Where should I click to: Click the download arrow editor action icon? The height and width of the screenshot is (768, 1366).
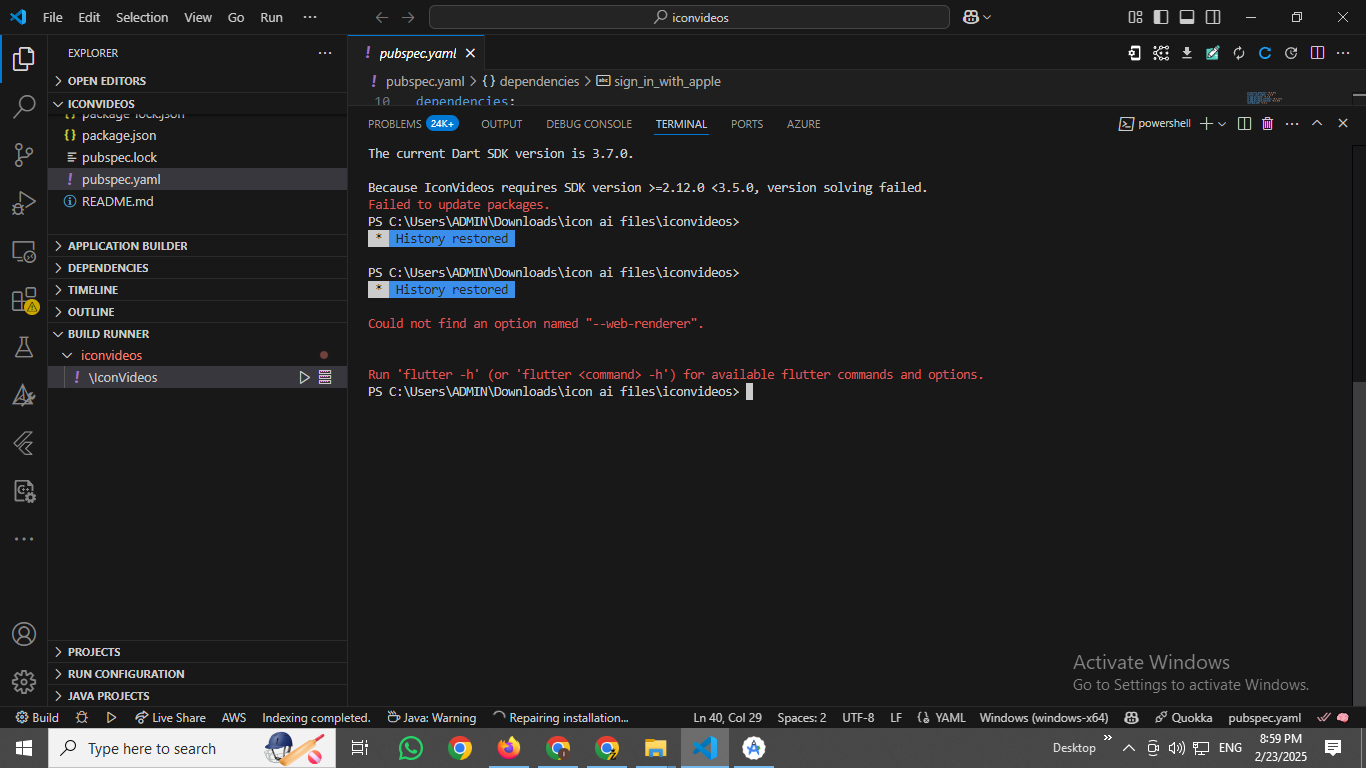1187,53
